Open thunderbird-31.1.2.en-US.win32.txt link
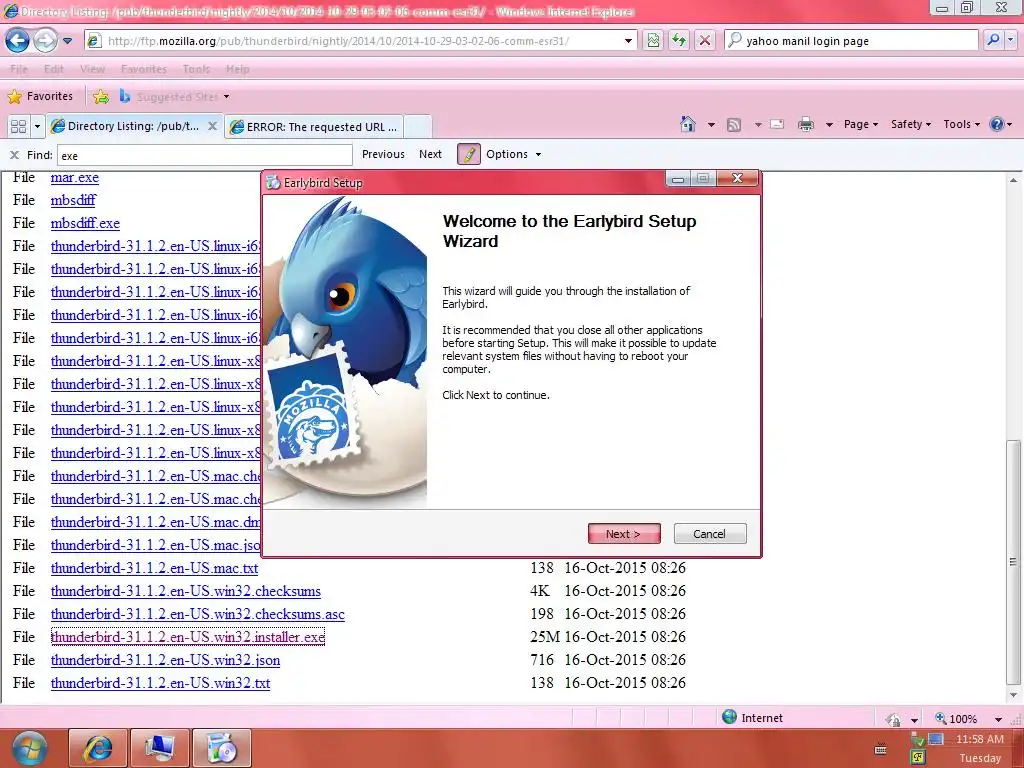Screen dimensions: 1024x768 [x=161, y=683]
